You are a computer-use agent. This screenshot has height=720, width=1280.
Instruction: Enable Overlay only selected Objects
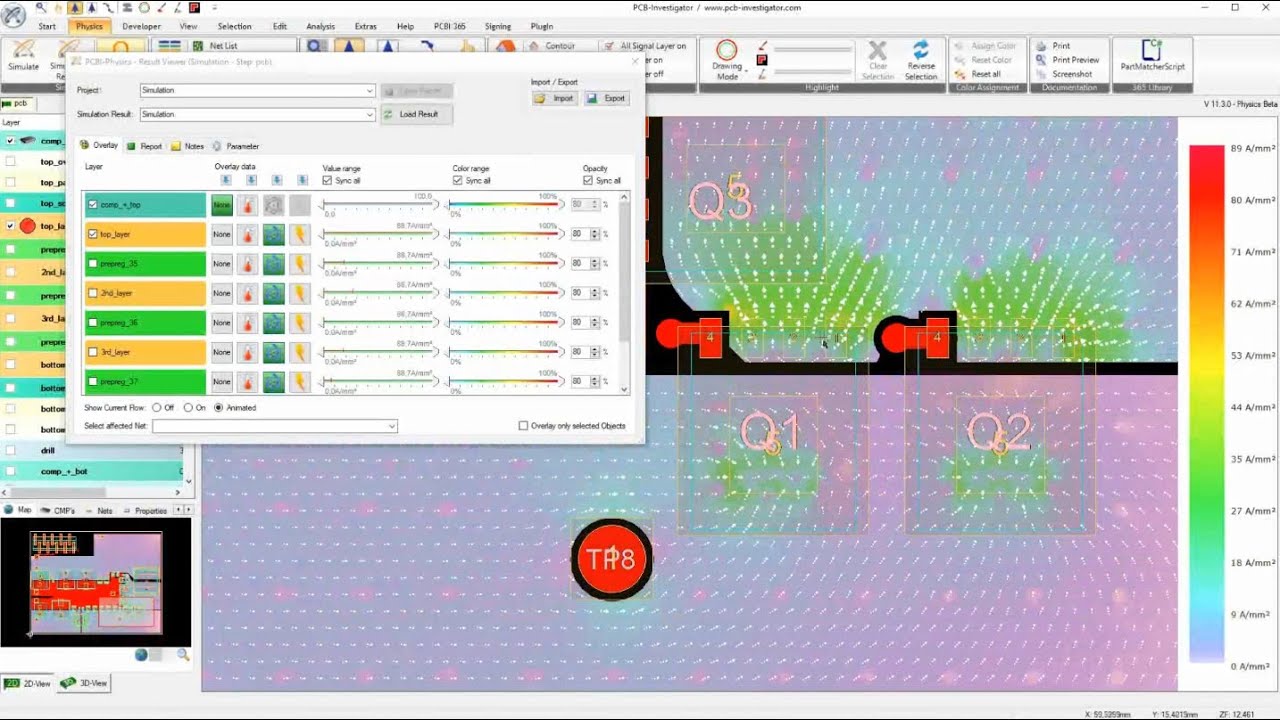[x=523, y=426]
